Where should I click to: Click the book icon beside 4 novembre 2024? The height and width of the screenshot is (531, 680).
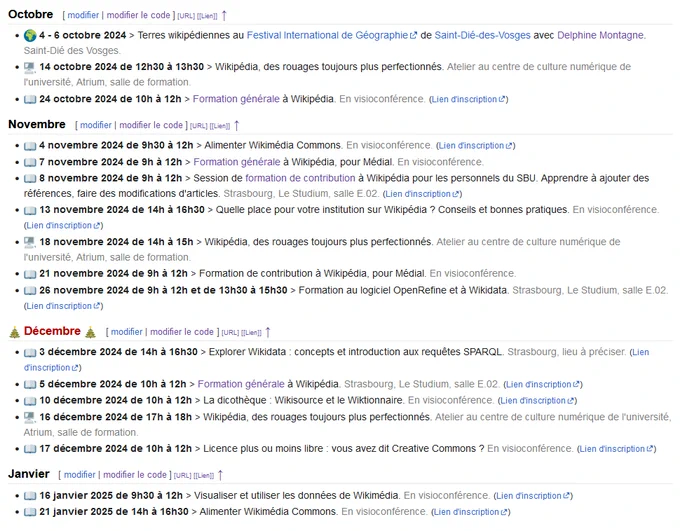[x=30, y=146]
